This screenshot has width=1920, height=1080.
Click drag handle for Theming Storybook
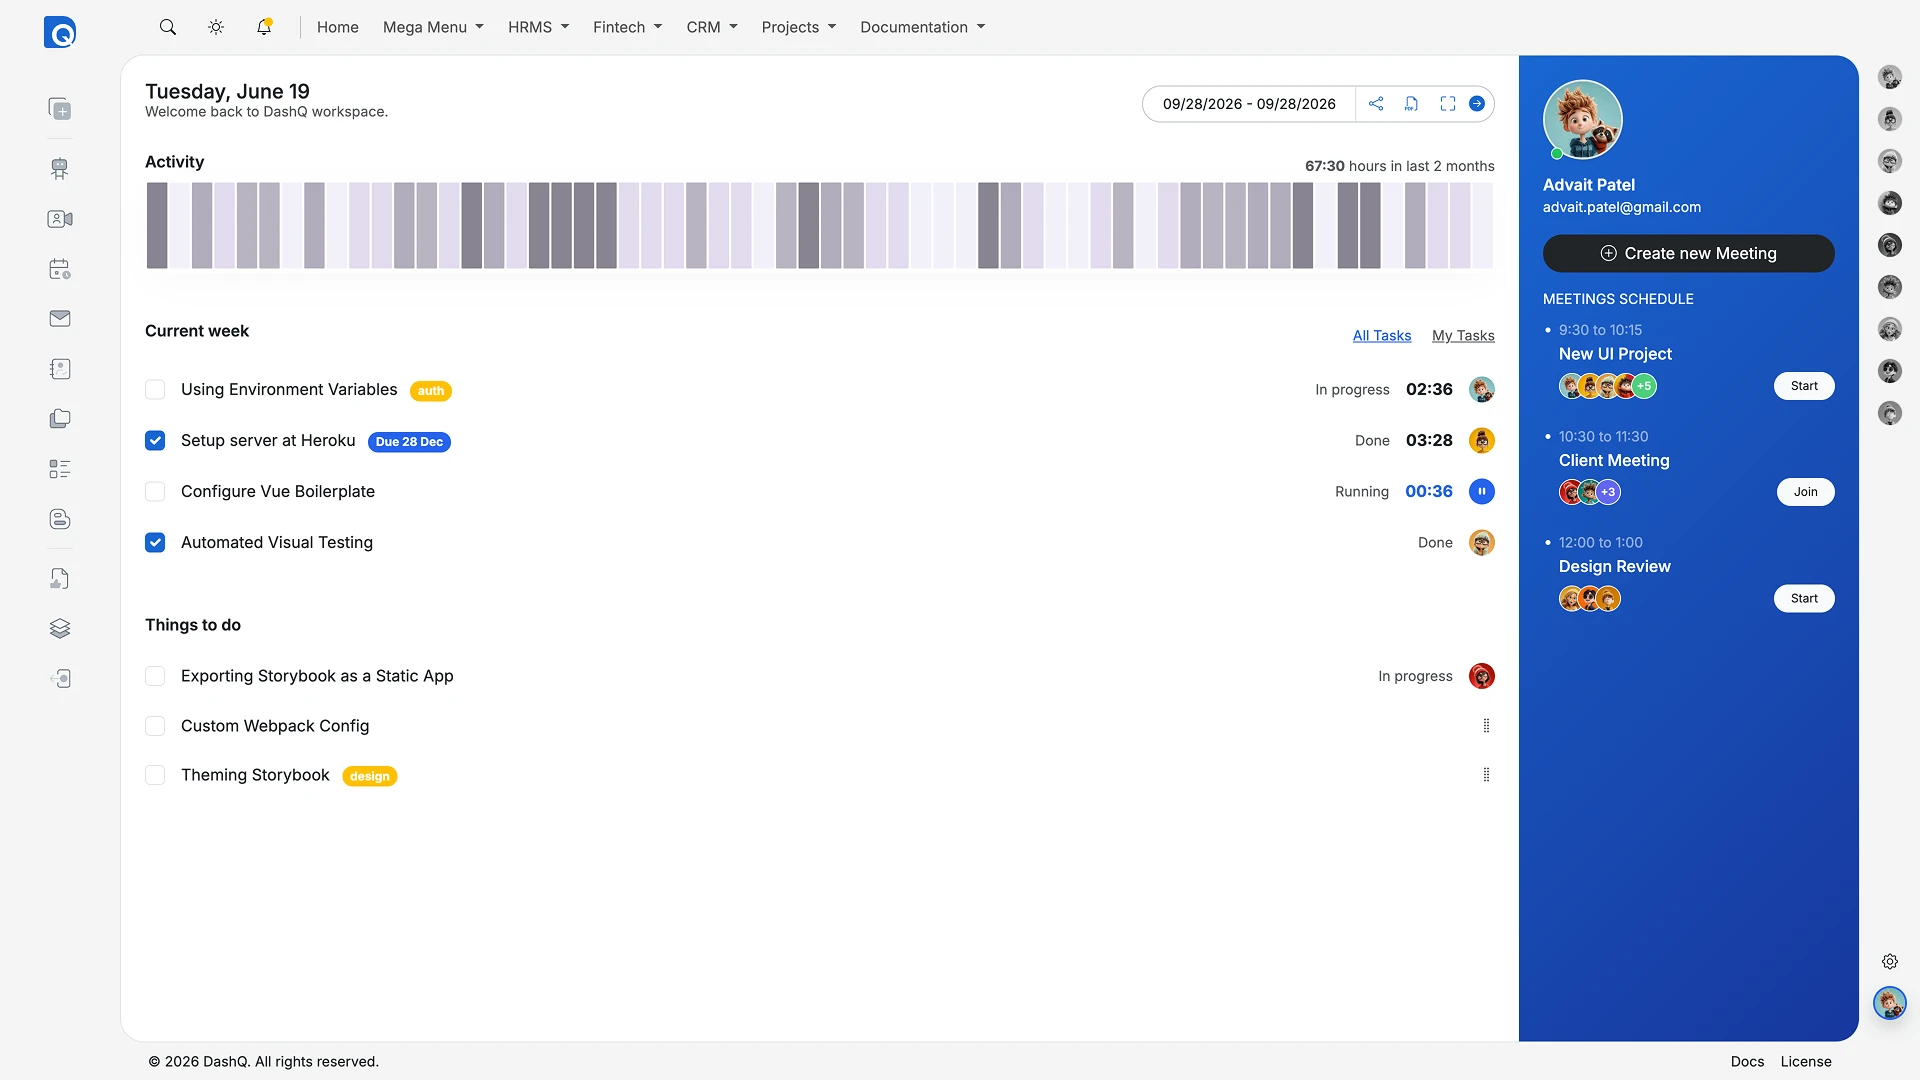pos(1486,775)
